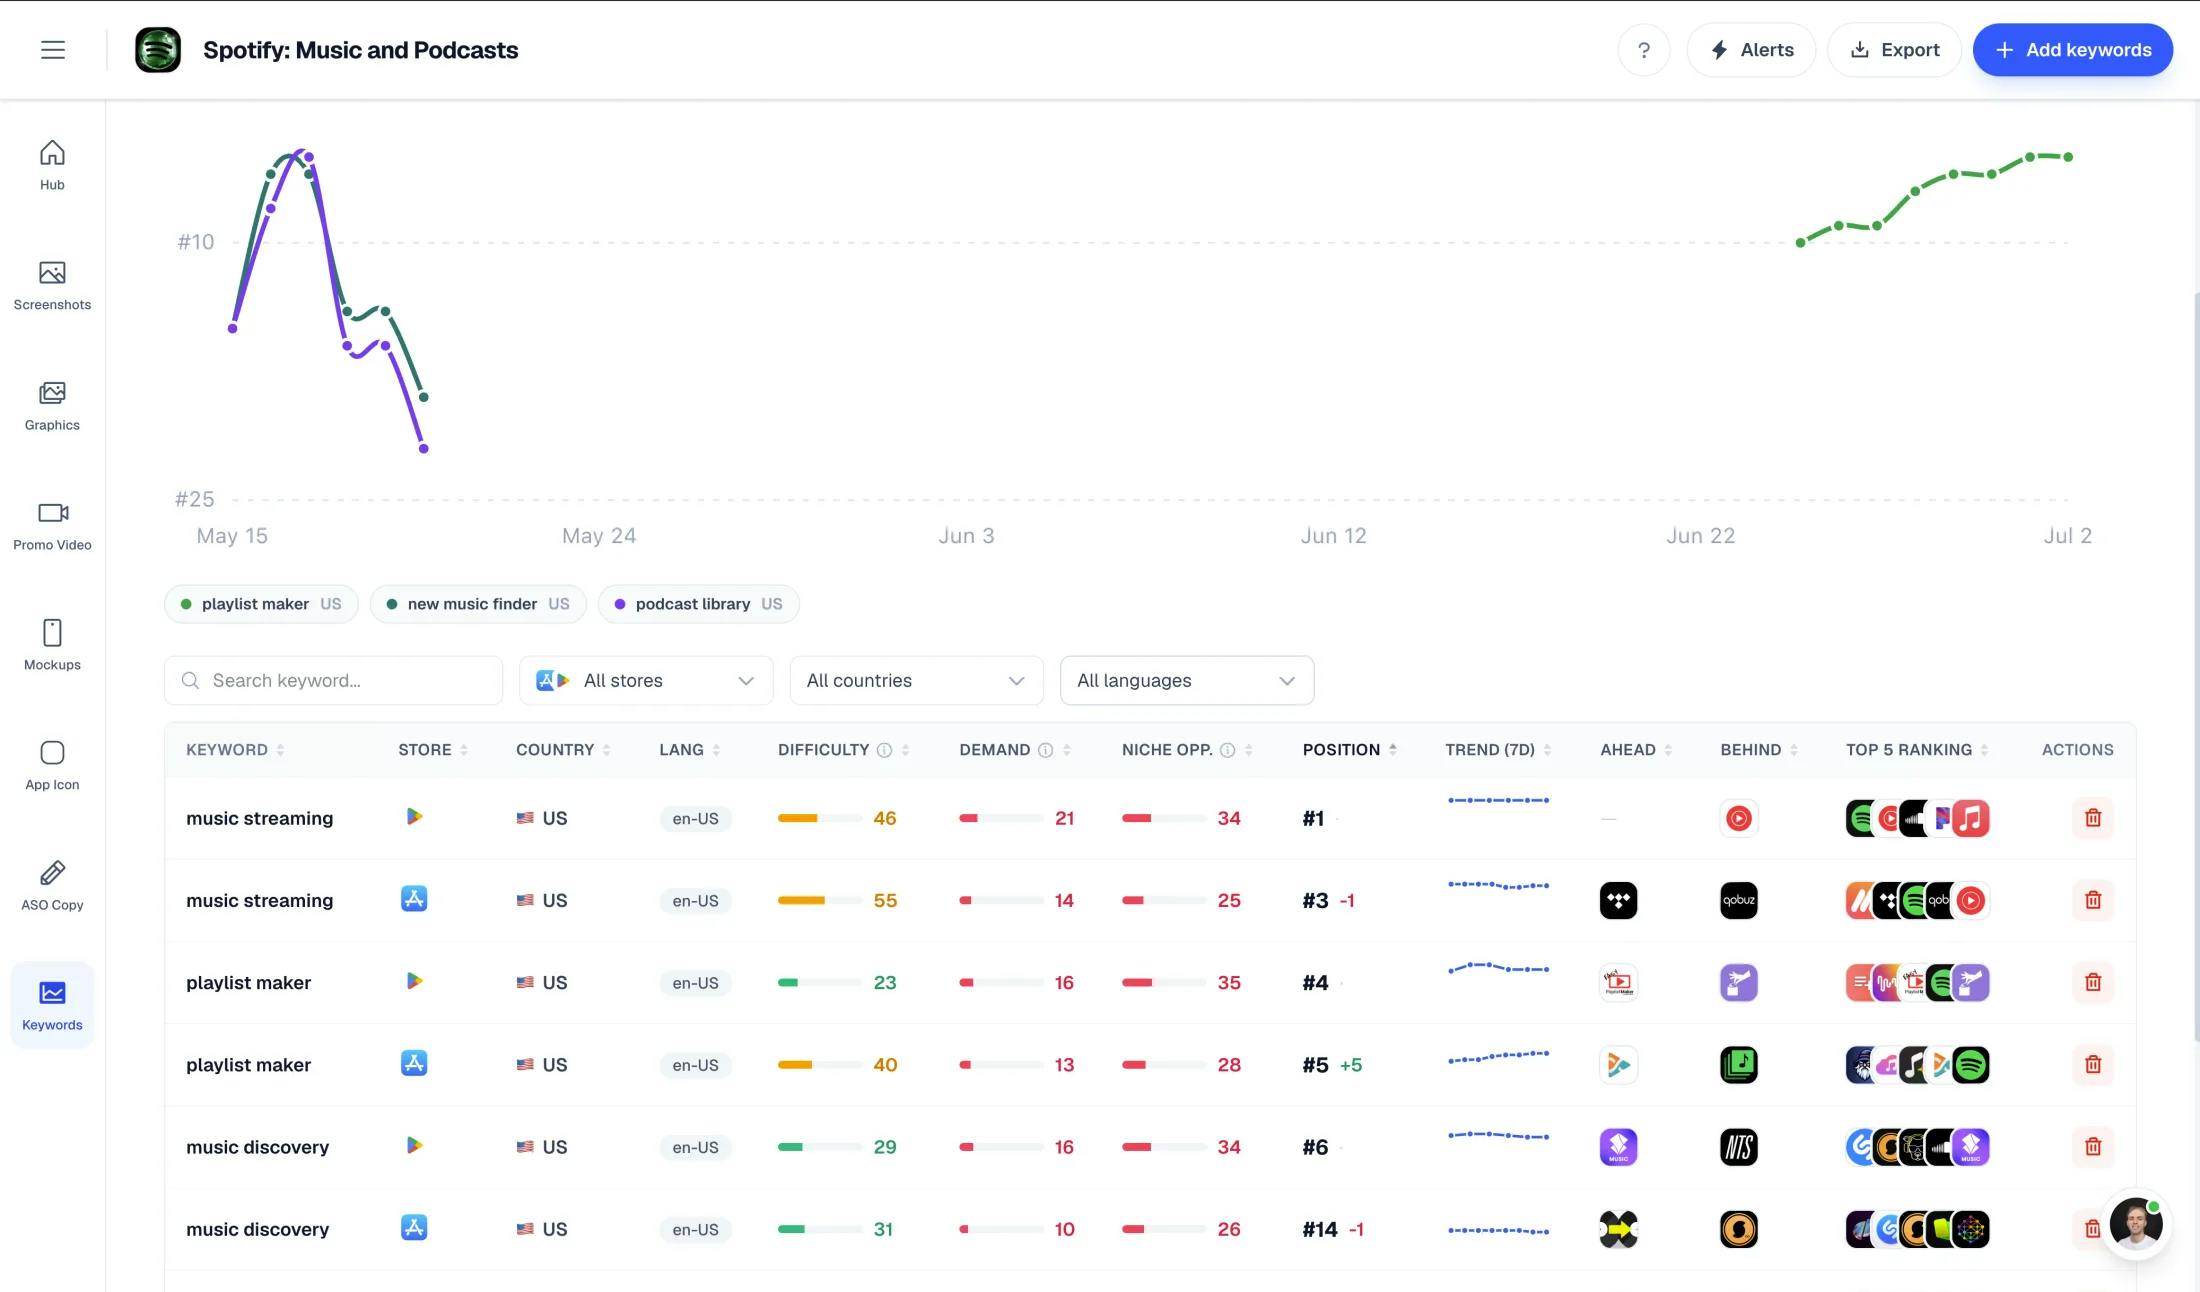The width and height of the screenshot is (2200, 1292).
Task: Open behind app icon in music discovery #14 row
Action: click(x=1739, y=1229)
